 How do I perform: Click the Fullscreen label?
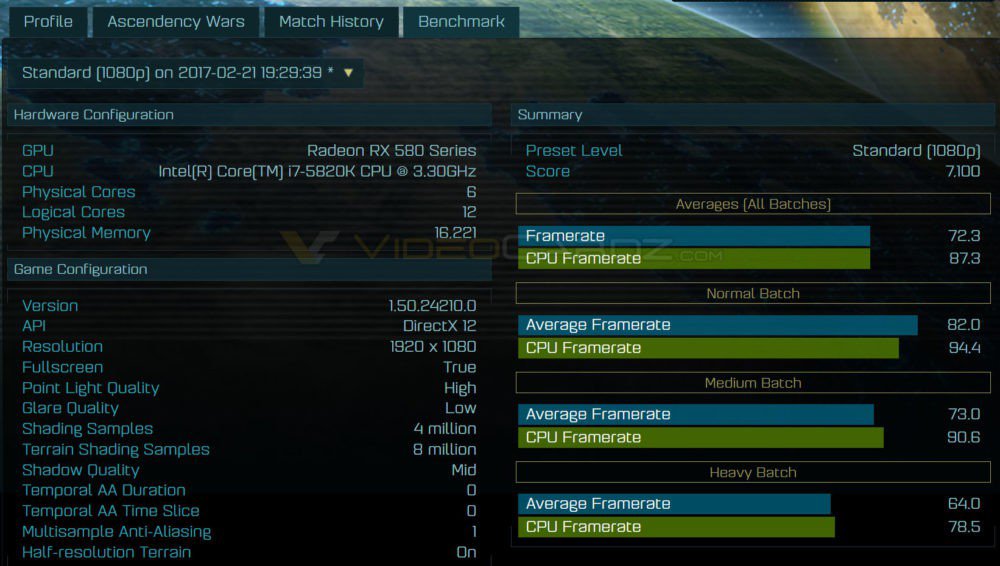(62, 368)
